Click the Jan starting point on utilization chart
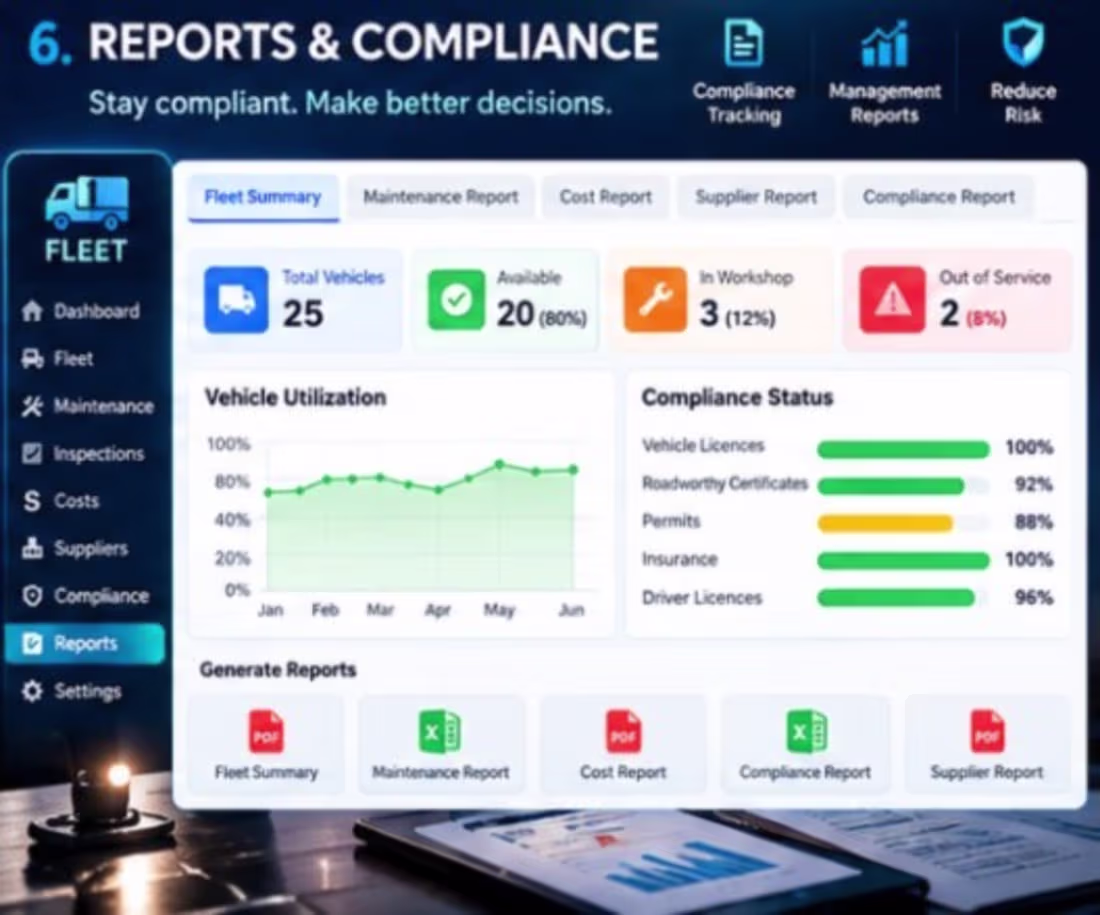Screen dimensions: 1100x915 coord(268,493)
